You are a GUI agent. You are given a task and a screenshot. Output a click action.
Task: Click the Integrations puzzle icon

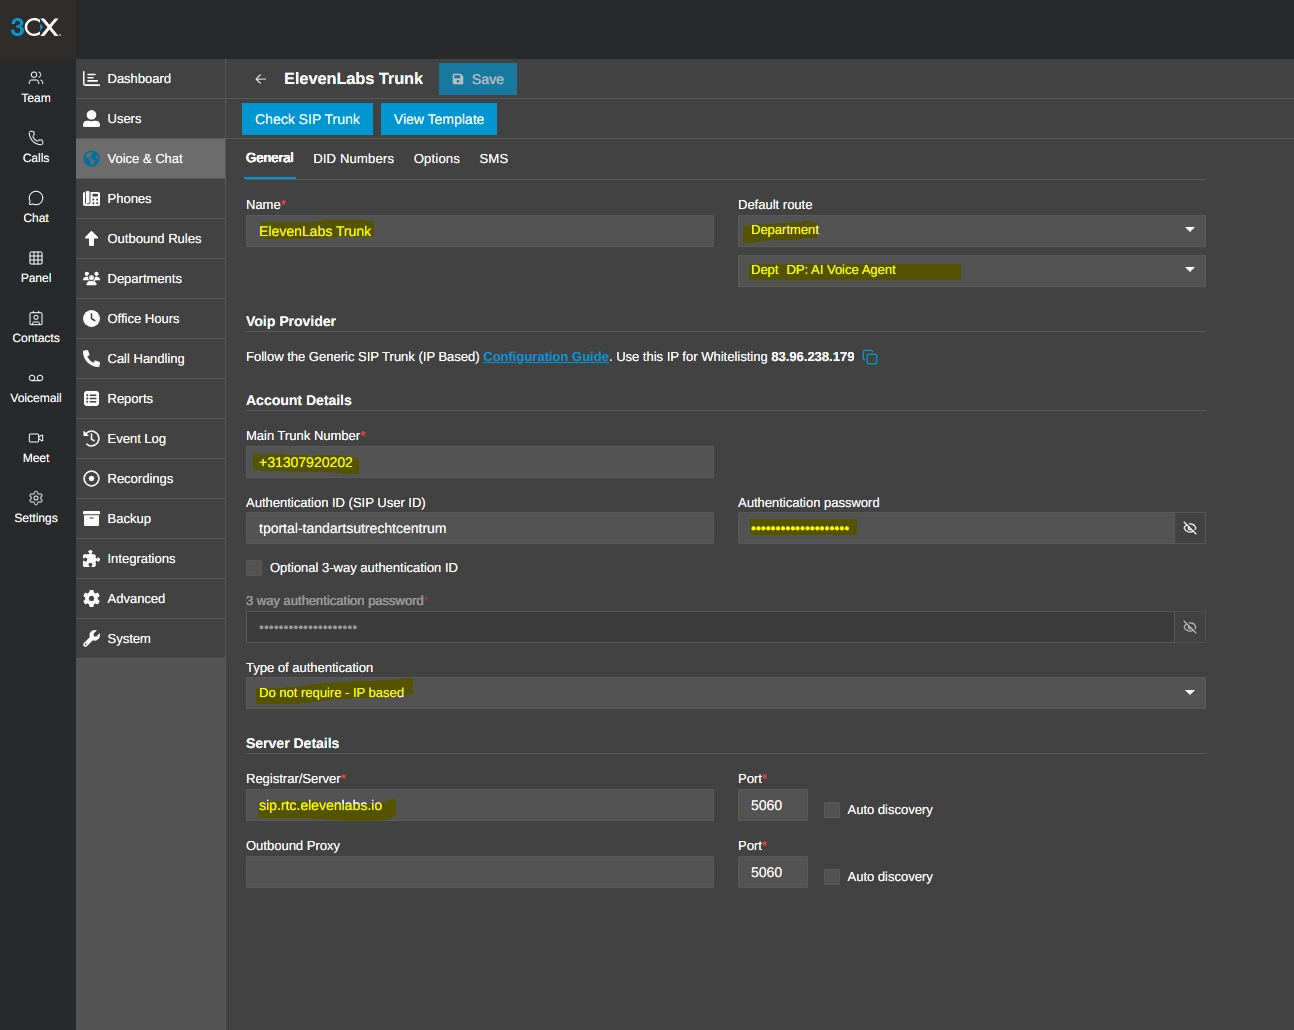(x=91, y=558)
